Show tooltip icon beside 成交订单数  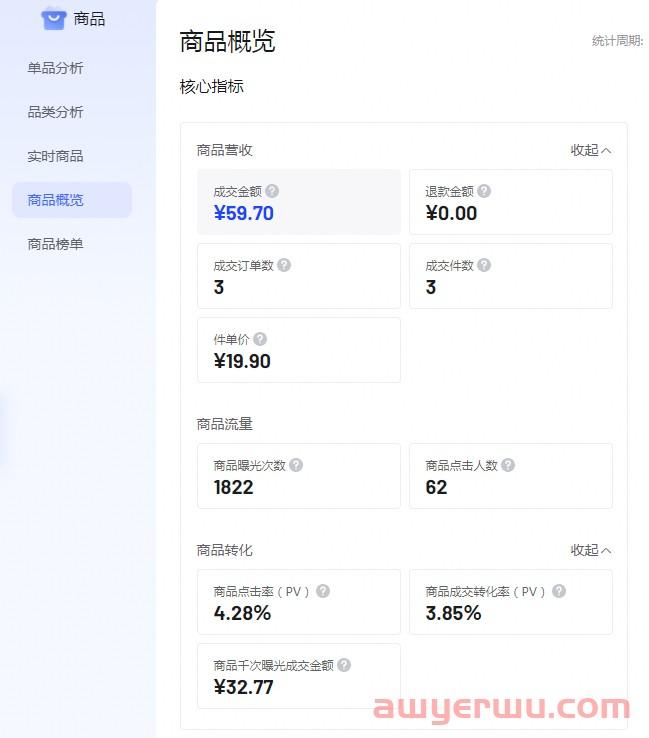point(284,265)
